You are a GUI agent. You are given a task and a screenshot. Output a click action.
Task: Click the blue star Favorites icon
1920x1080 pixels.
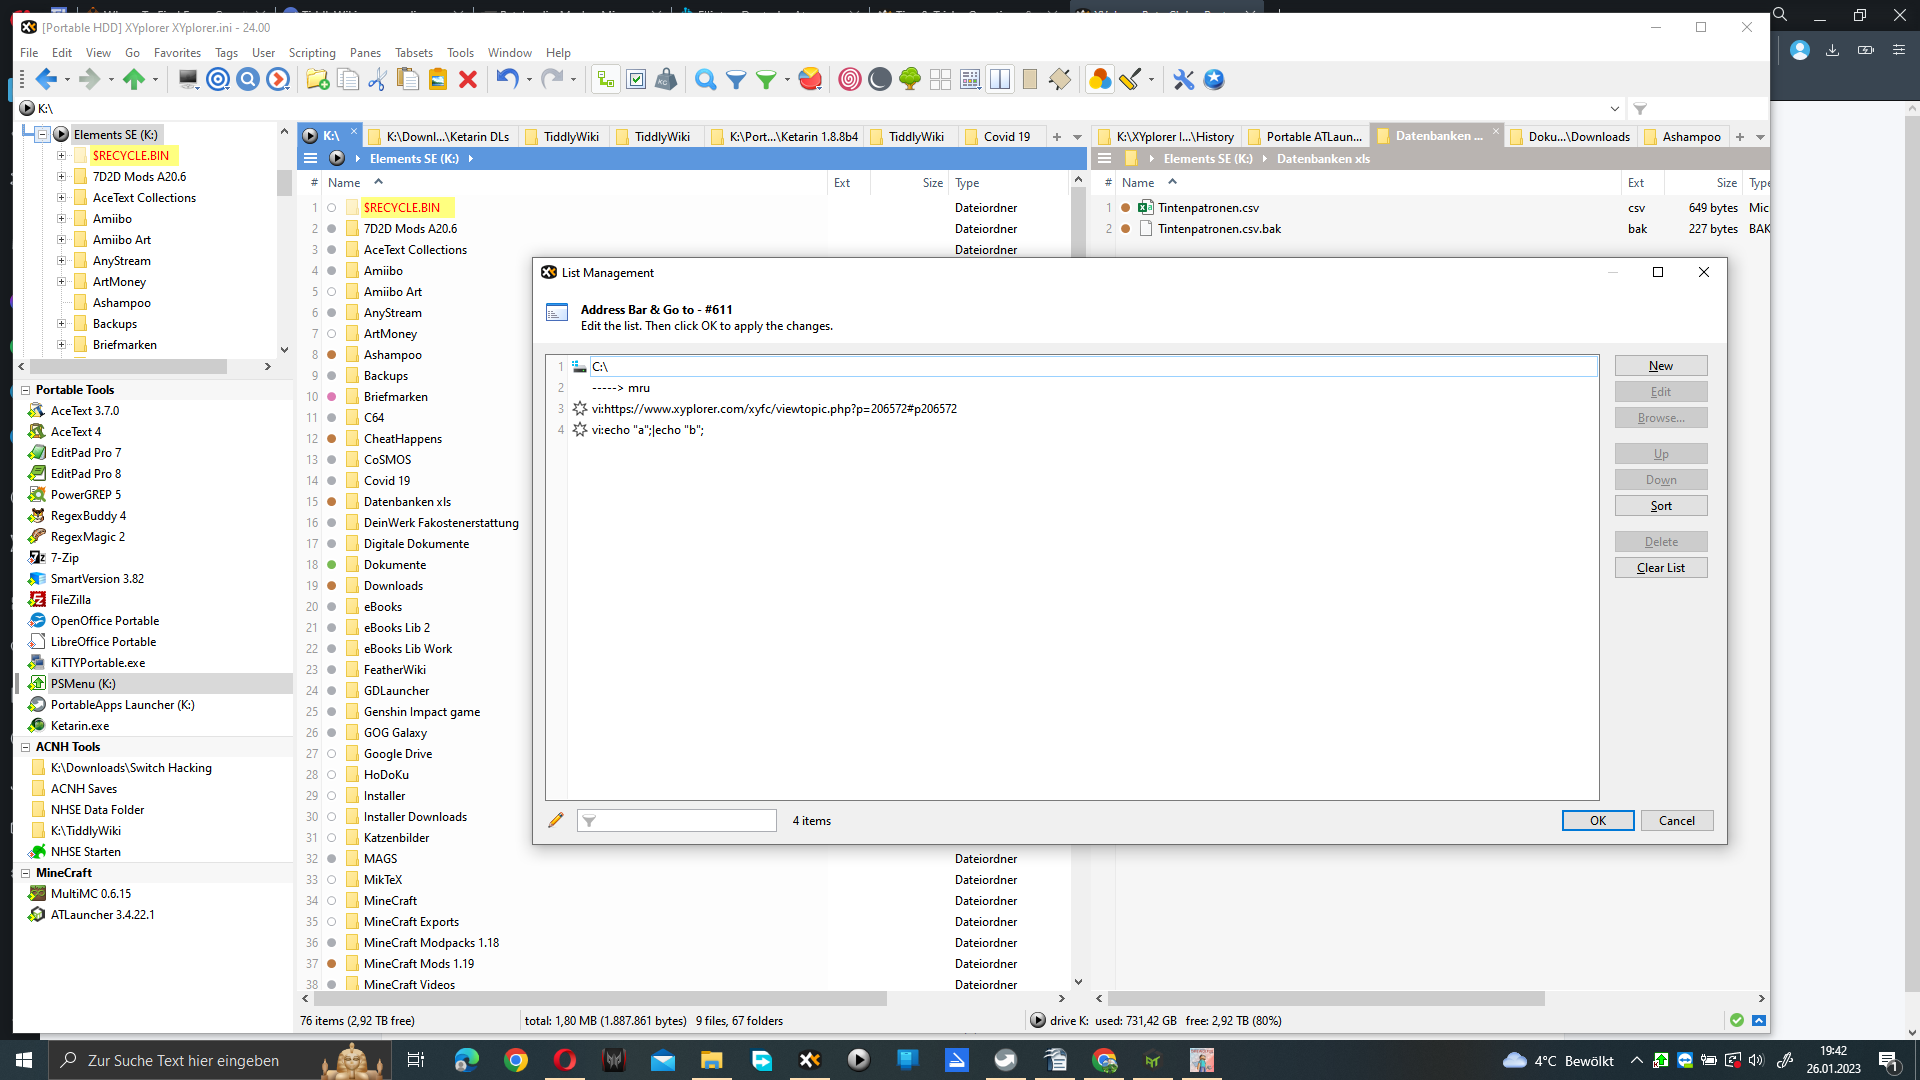click(1214, 80)
